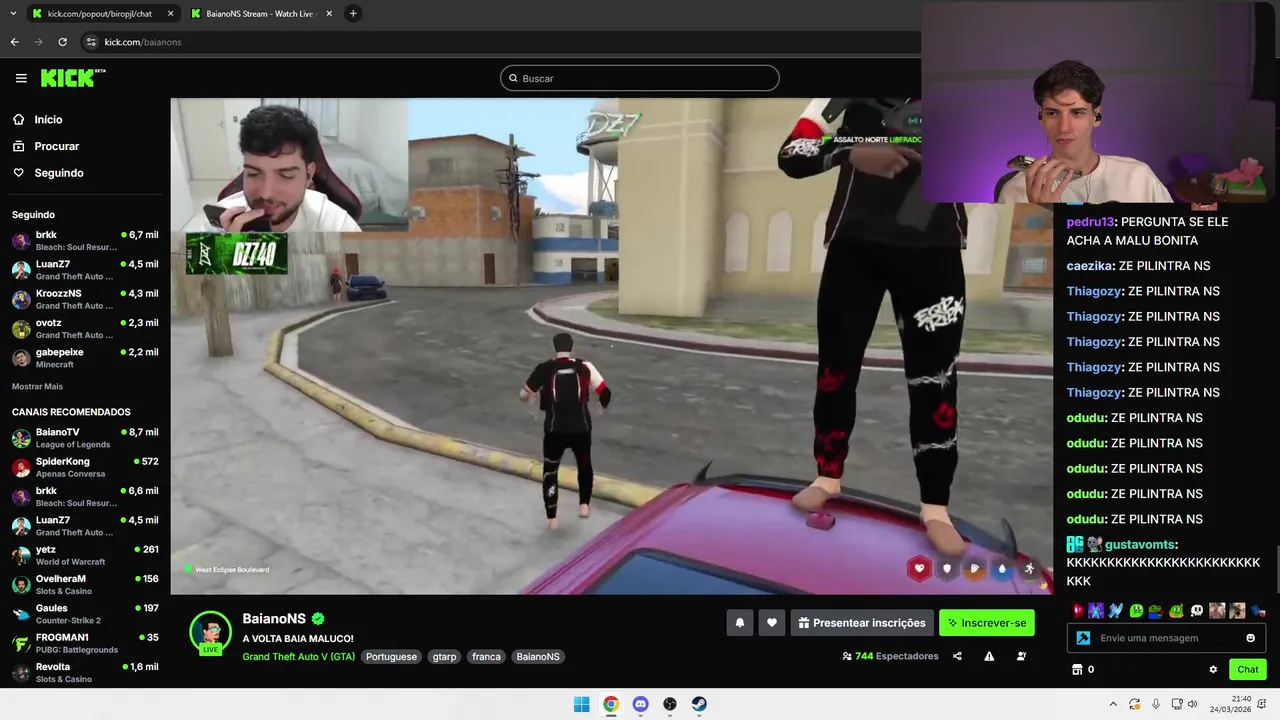This screenshot has height=720, width=1280.
Task: Toggle notification bell for BaianoNS
Action: point(740,623)
